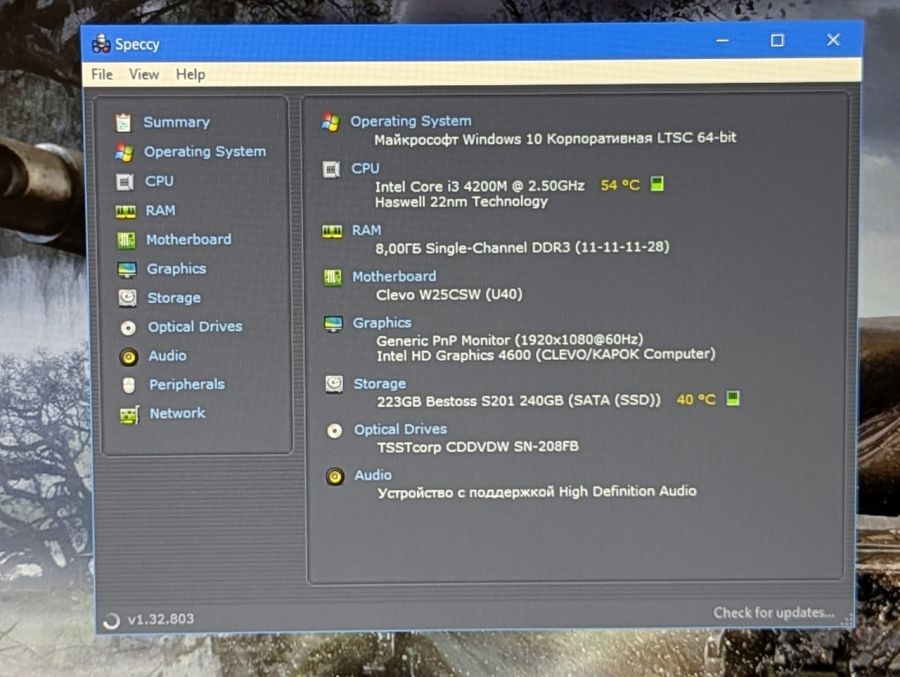Click the Storage heading link in summary

pos(379,384)
